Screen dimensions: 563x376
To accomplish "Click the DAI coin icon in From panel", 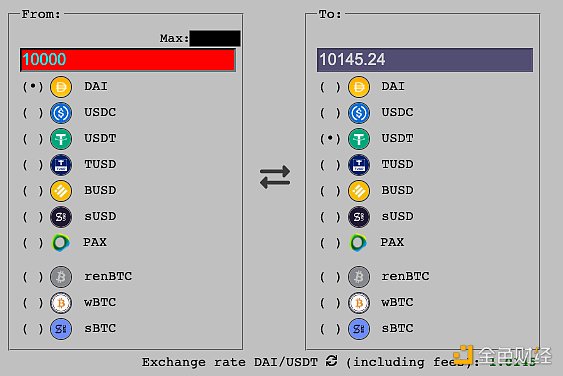I will [61, 87].
